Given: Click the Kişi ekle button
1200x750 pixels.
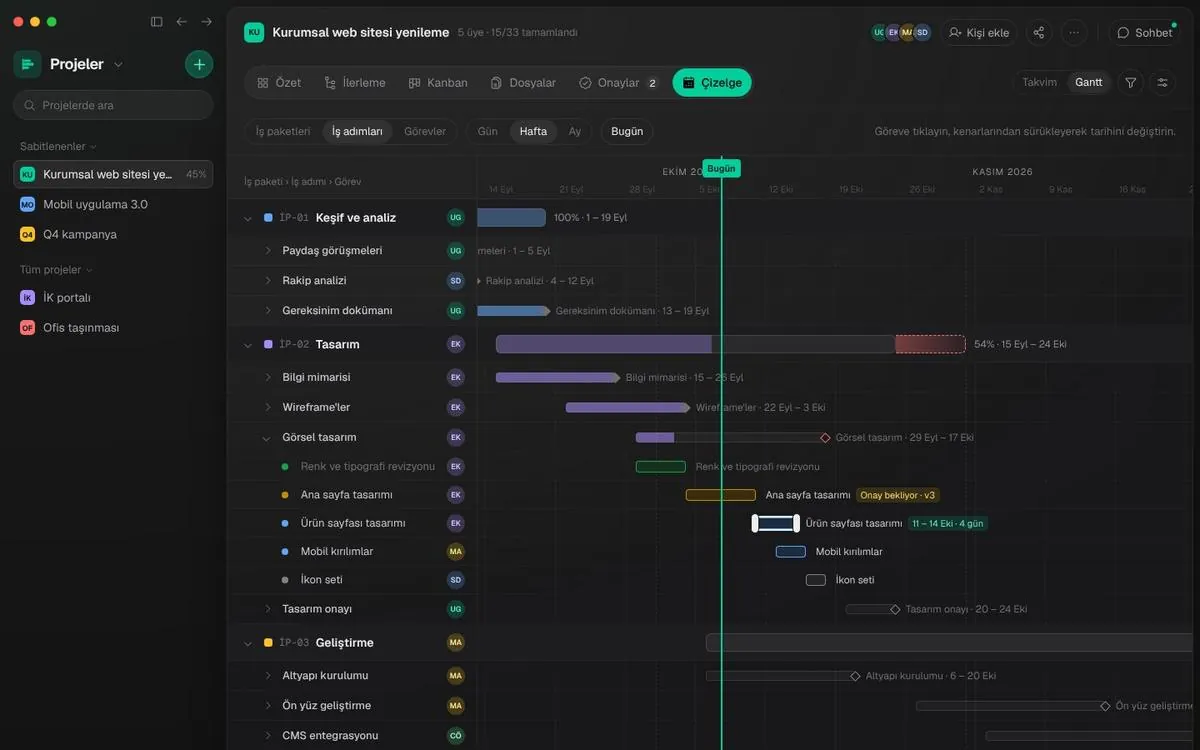Looking at the screenshot, I should 979,32.
